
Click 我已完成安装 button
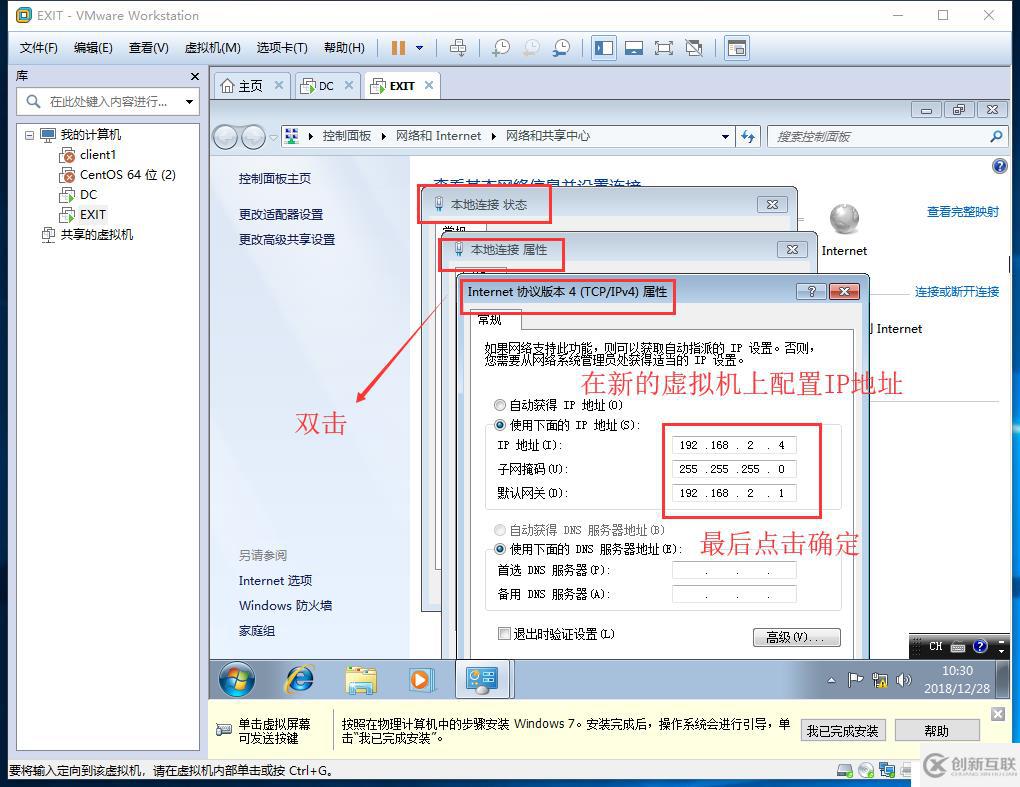click(842, 731)
